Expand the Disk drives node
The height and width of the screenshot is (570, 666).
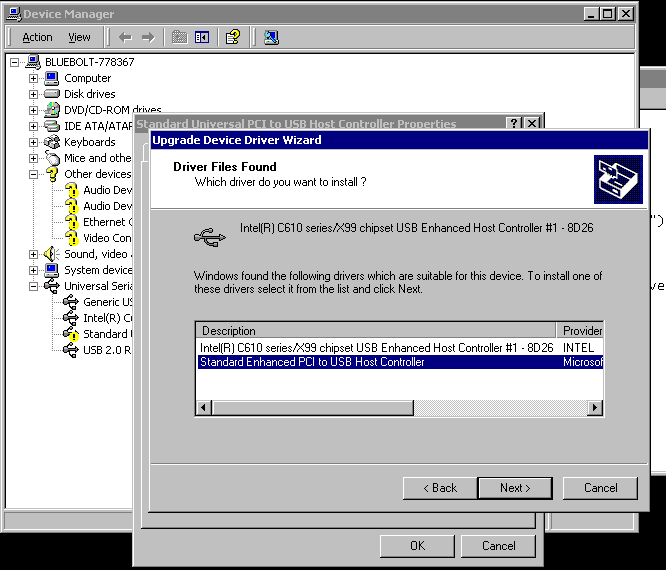click(x=33, y=94)
